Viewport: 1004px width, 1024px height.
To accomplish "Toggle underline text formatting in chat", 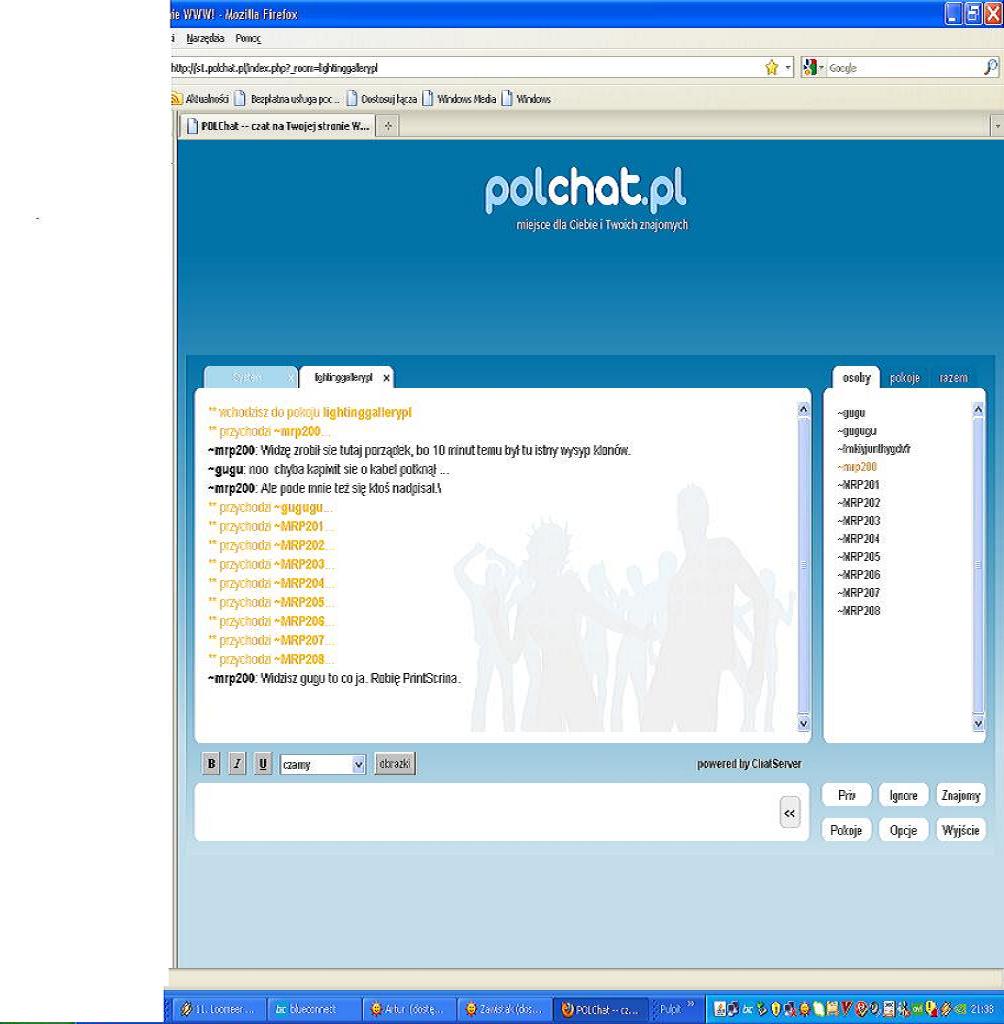I will point(263,763).
